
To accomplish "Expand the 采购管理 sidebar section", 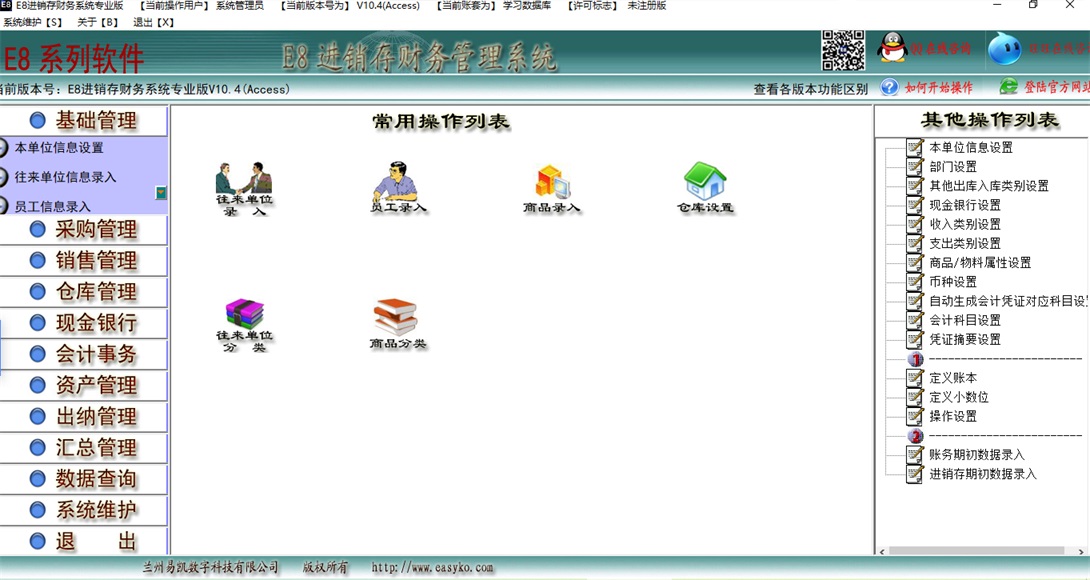I will 84,230.
